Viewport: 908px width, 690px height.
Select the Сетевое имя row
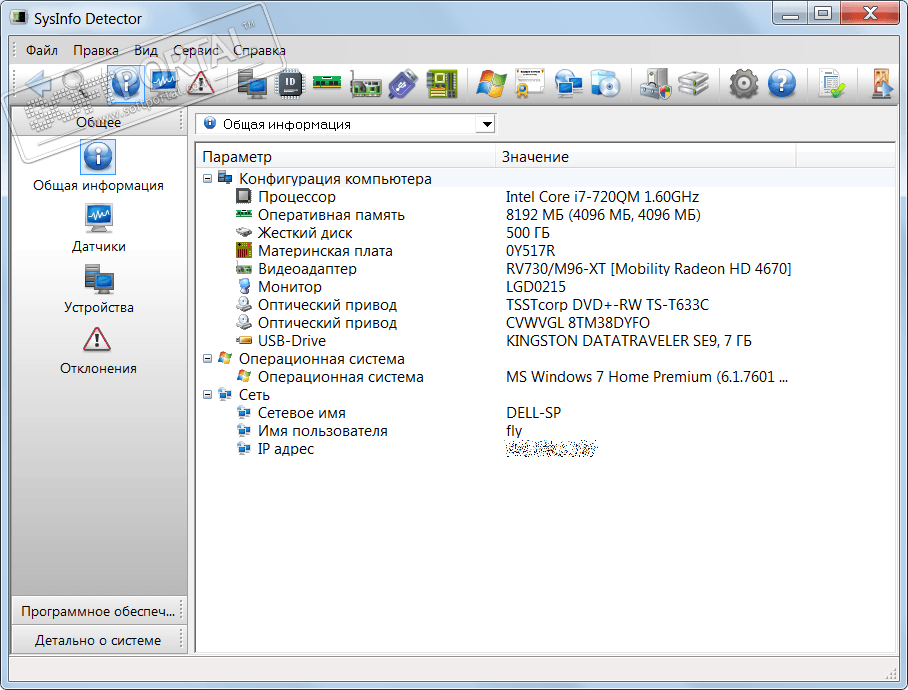coord(544,413)
